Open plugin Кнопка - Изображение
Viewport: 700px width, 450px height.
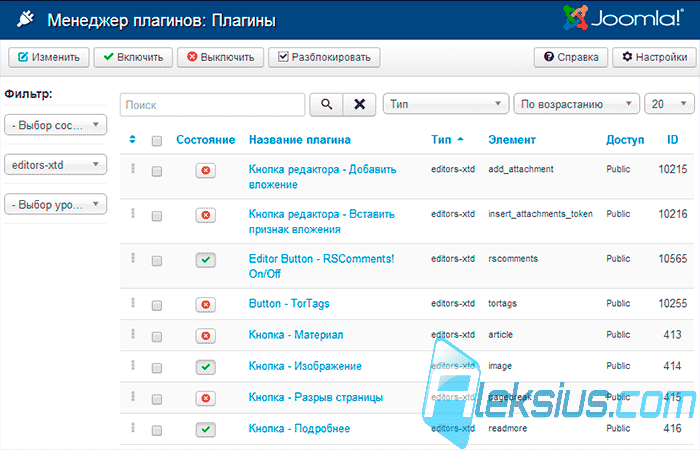305,366
